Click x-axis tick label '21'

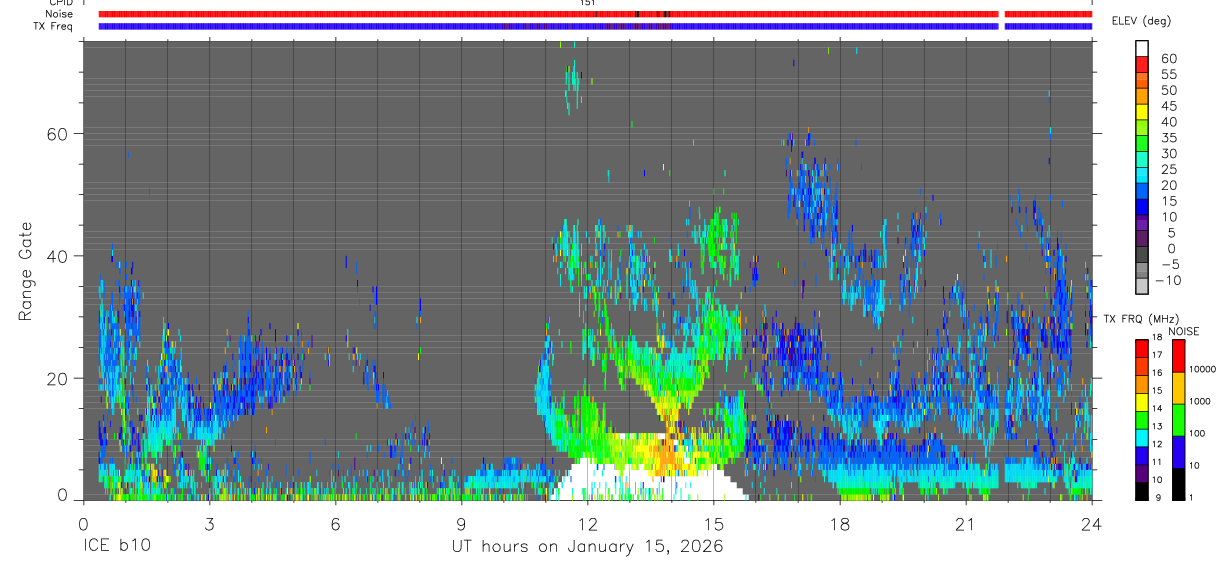tap(965, 524)
